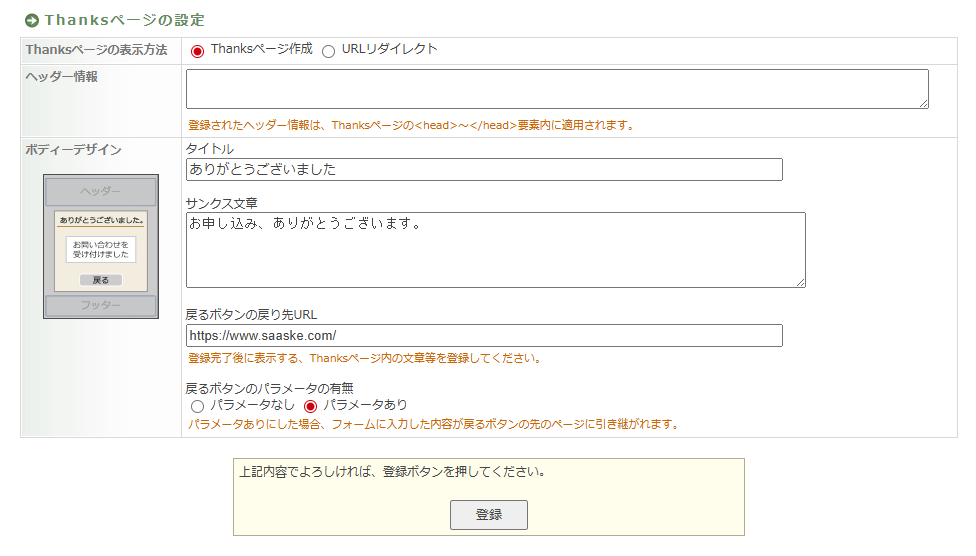976x556 pixels.
Task: Click the お問い合わせを受け付けました box in the preview
Action: [100, 249]
